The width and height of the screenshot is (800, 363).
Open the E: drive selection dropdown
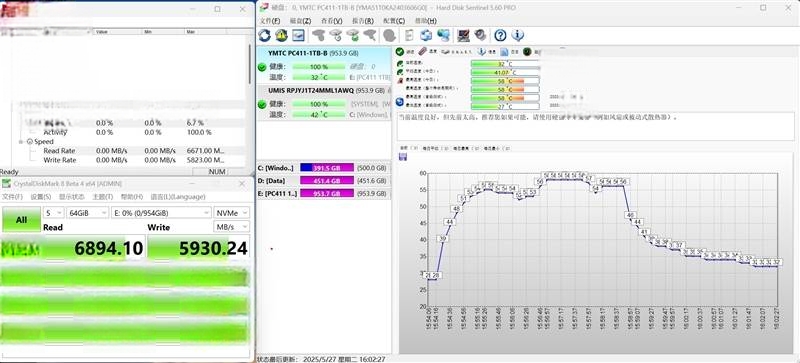[x=161, y=212]
